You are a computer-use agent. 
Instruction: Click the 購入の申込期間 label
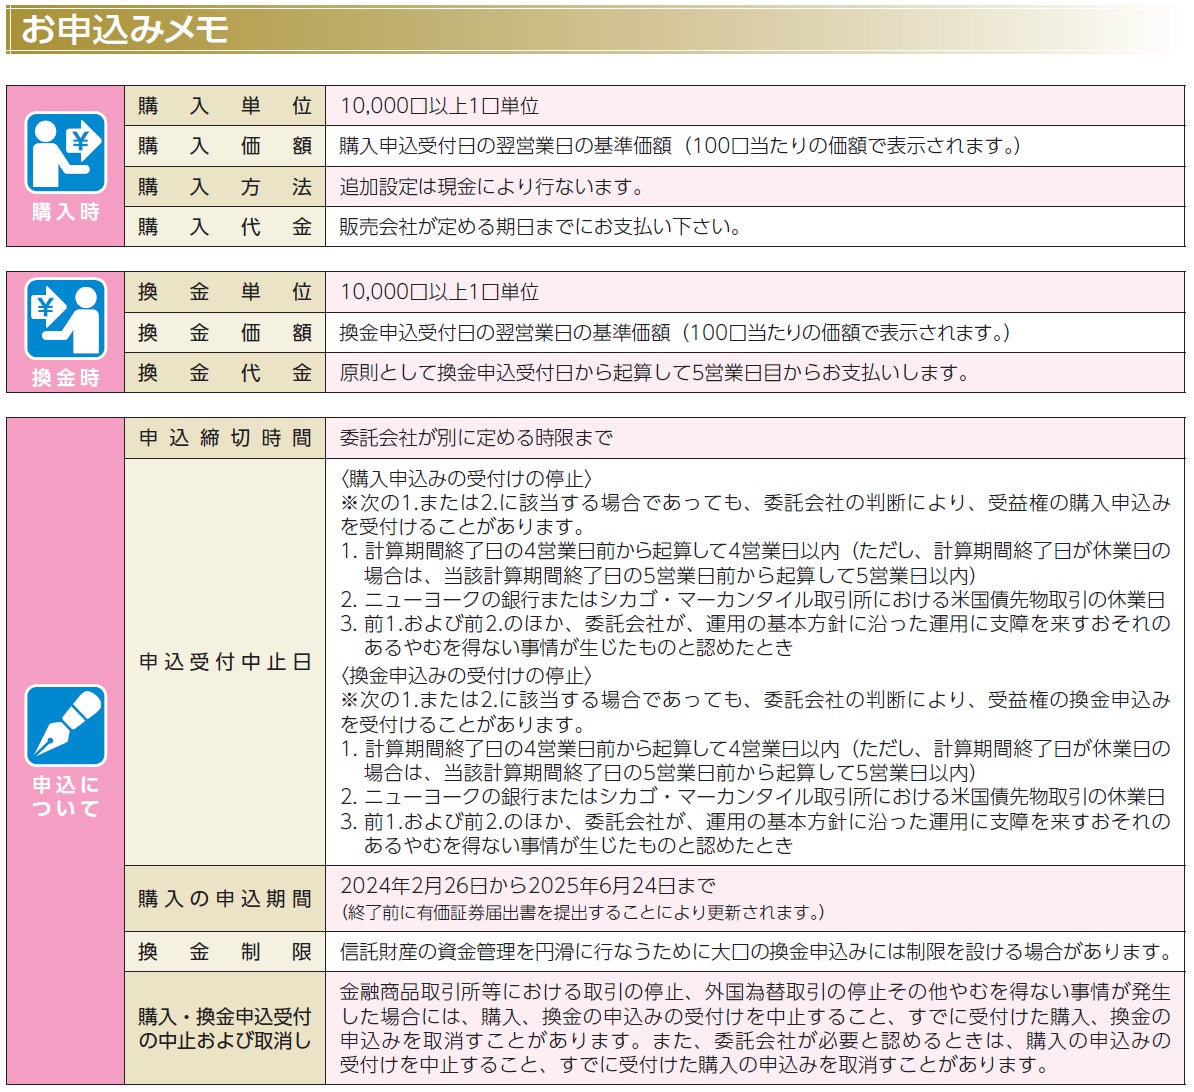click(225, 899)
